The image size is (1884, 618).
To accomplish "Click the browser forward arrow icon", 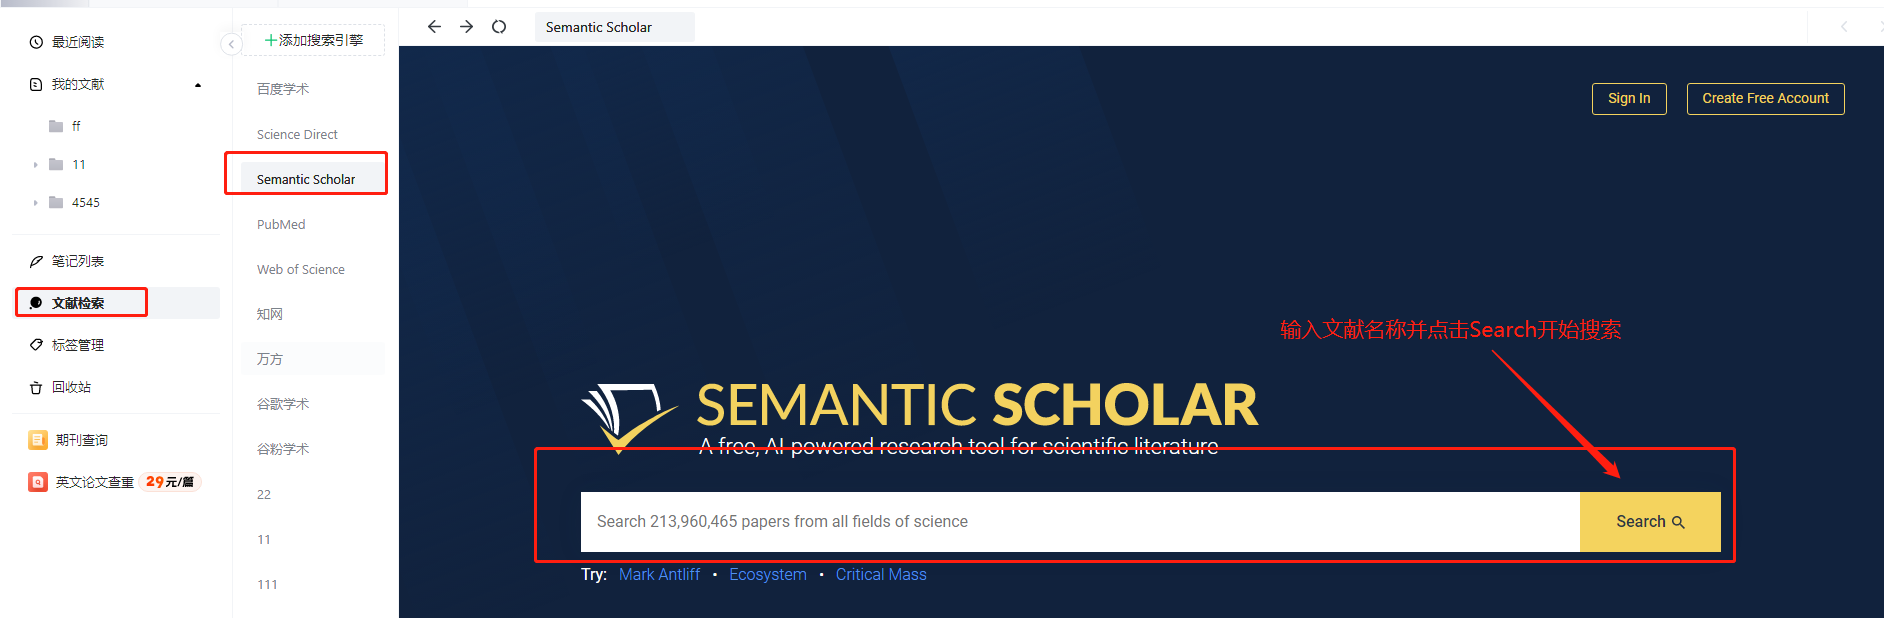I will 466,27.
